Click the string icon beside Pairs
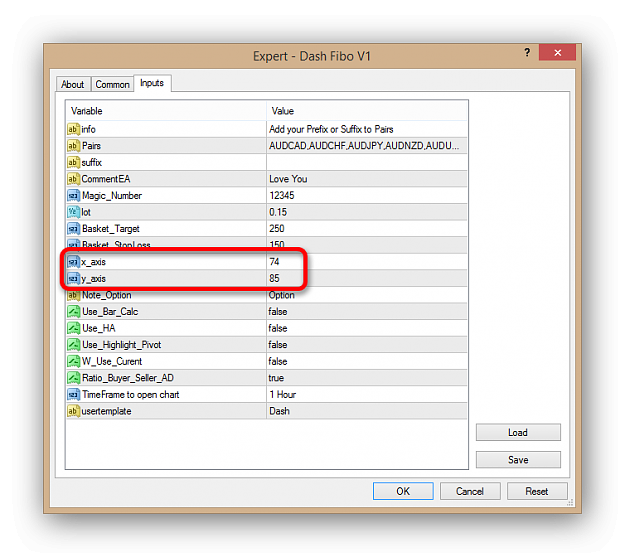 pyautogui.click(x=73, y=146)
